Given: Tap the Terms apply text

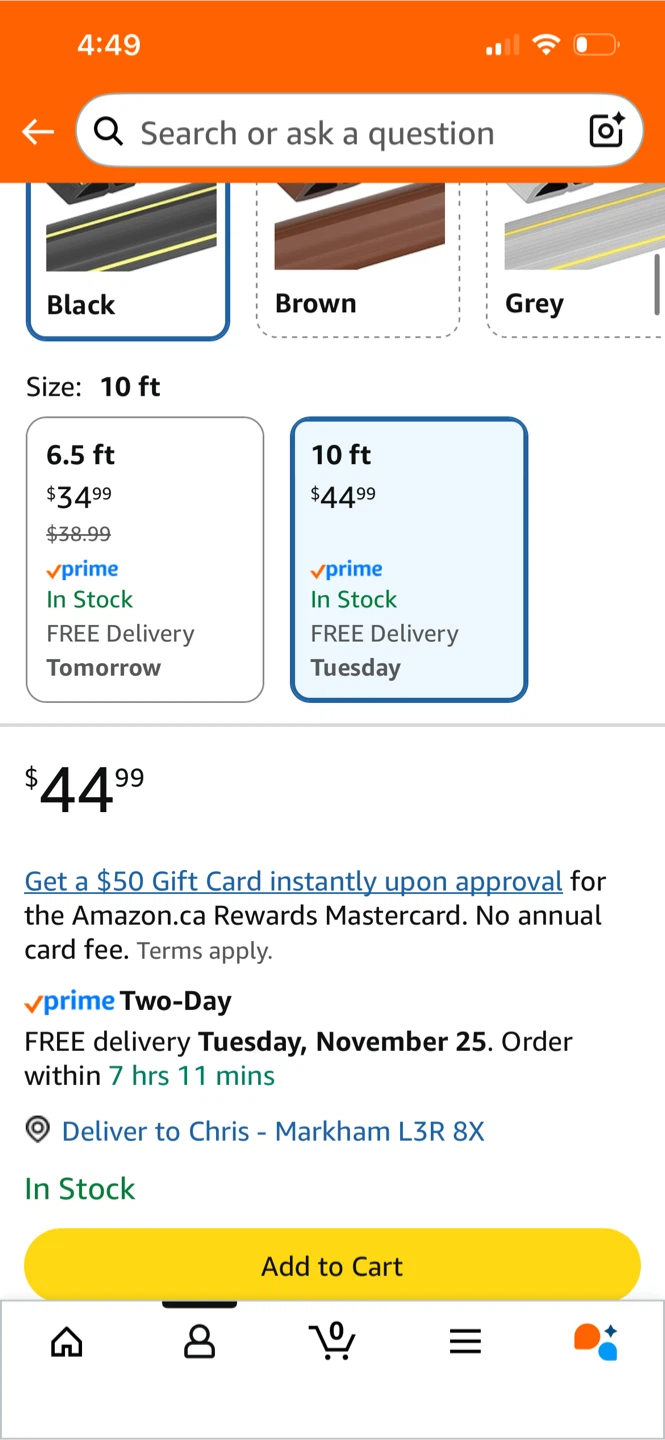Looking at the screenshot, I should 204,951.
